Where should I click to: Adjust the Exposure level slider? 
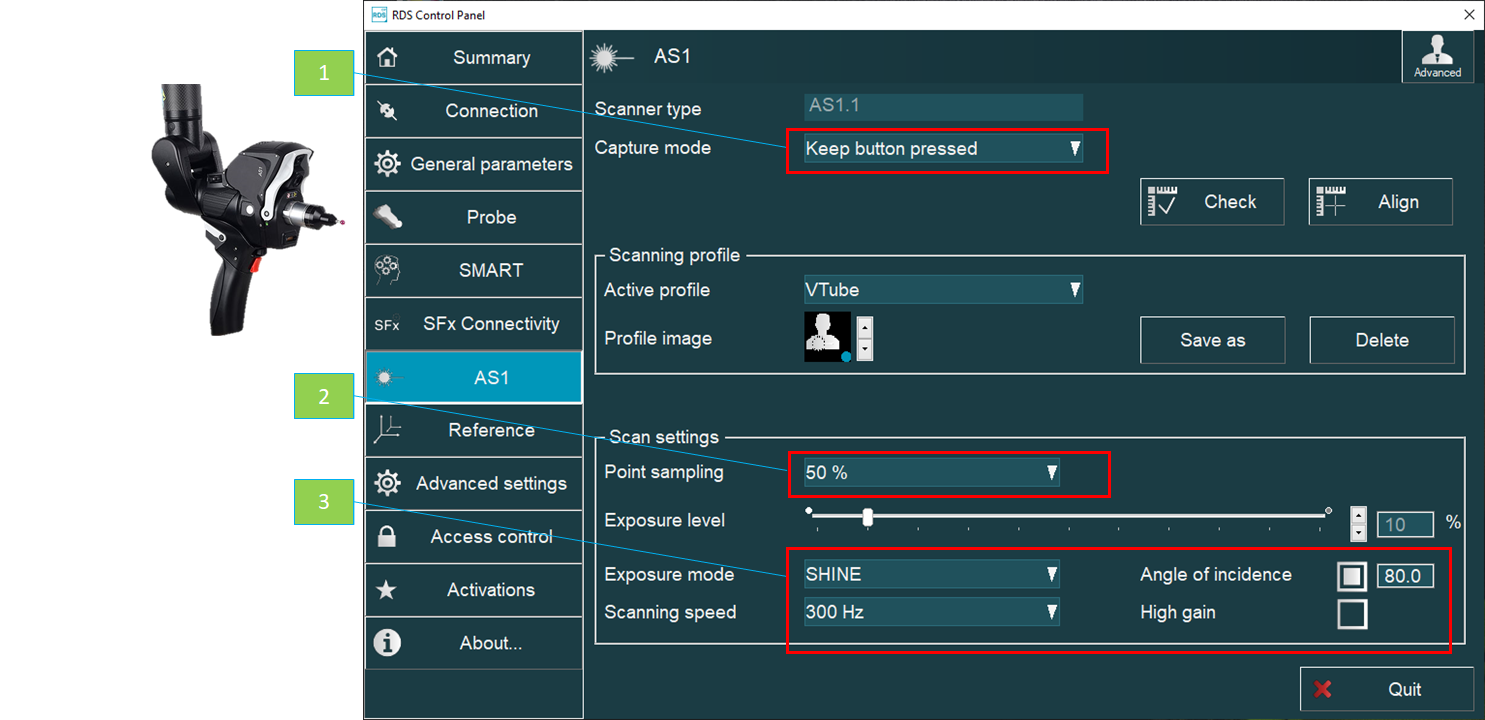tap(866, 517)
